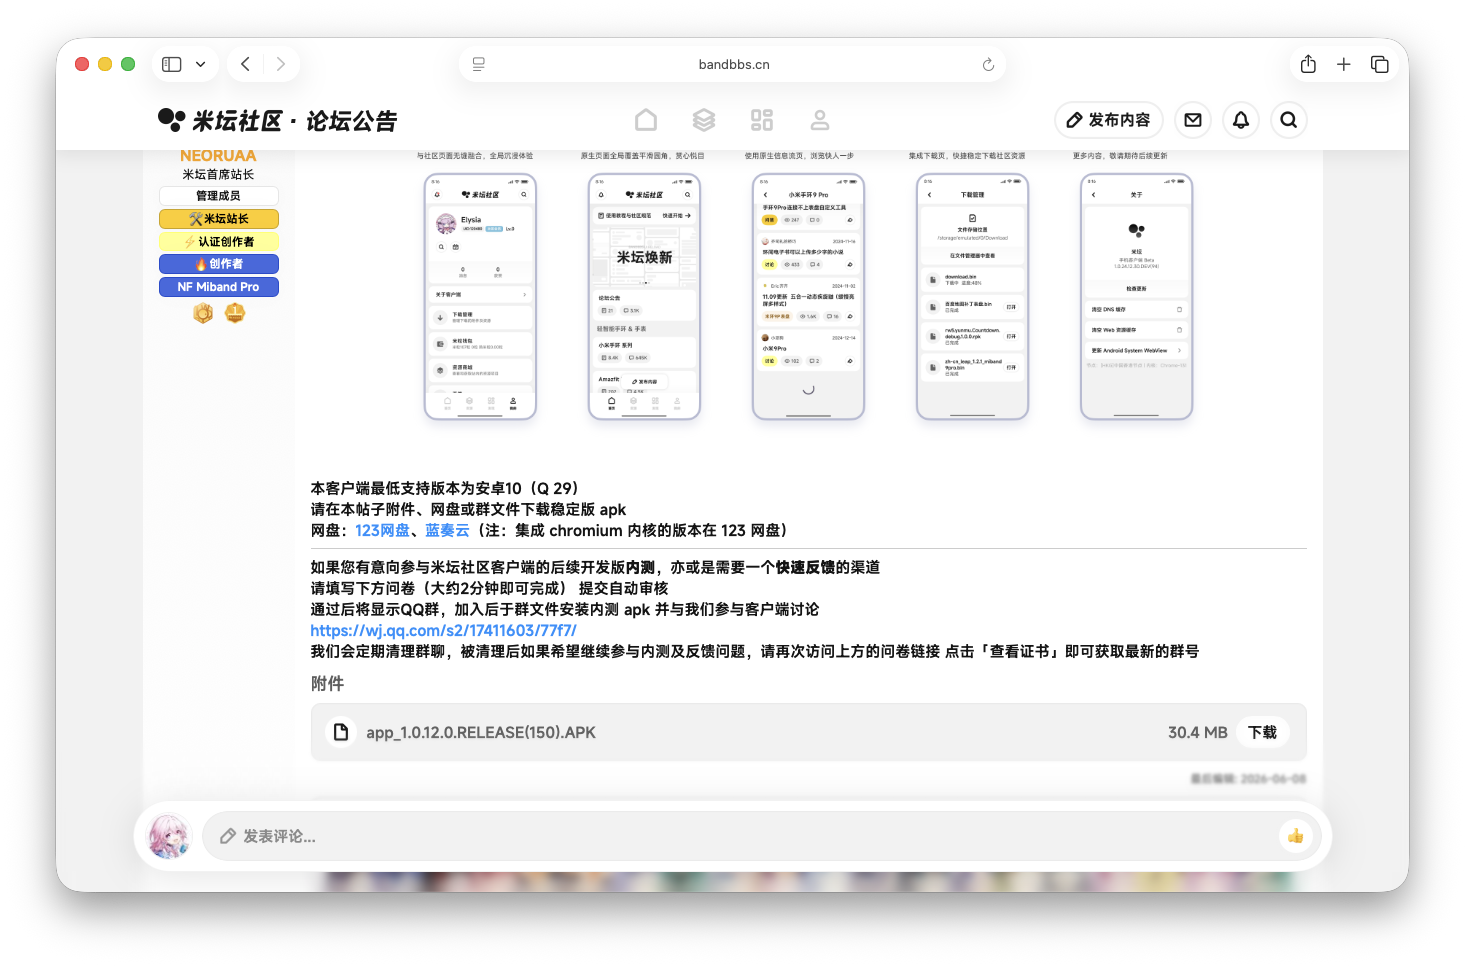Click the 米坛焕新 phone screenshot thumbnail
Image resolution: width=1465 pixels, height=966 pixels.
click(x=644, y=297)
